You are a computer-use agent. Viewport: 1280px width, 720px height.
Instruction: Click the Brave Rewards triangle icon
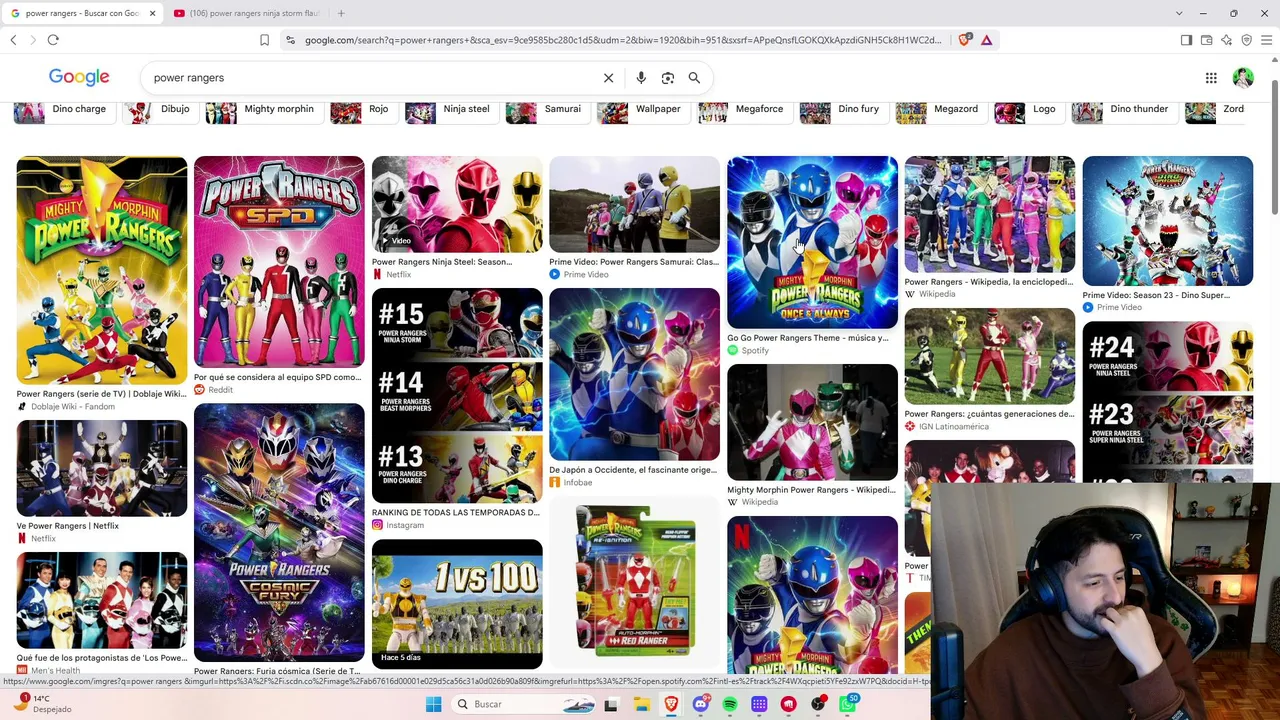point(986,40)
